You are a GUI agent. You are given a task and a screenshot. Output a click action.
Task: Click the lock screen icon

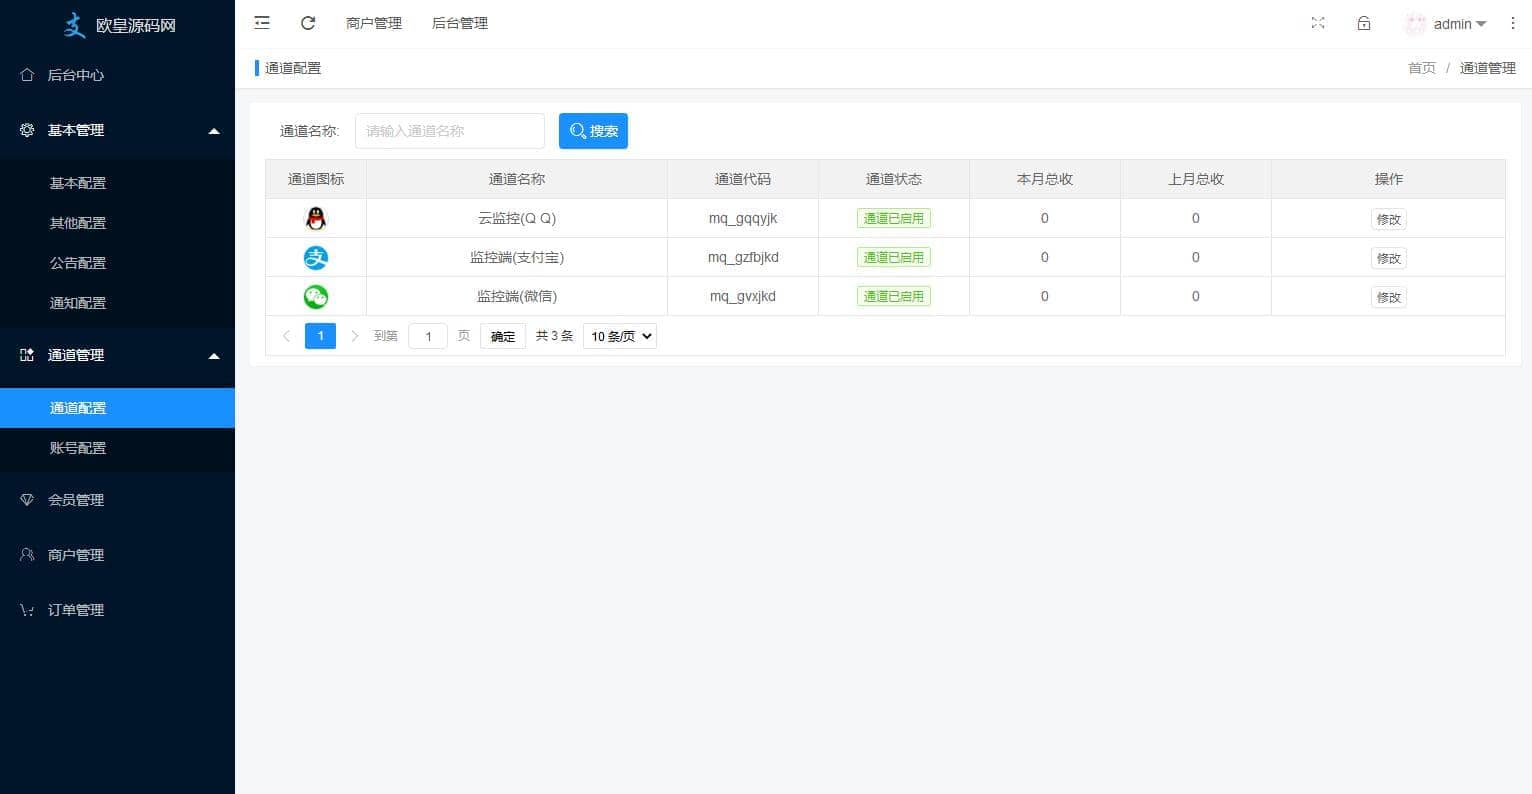(x=1364, y=23)
